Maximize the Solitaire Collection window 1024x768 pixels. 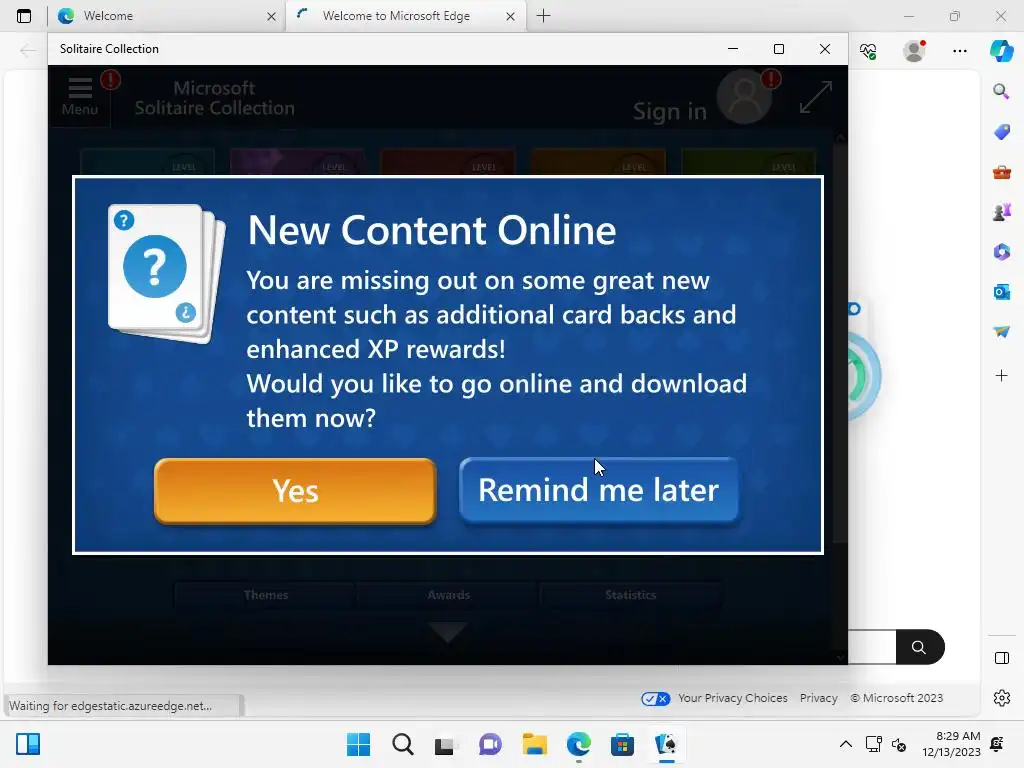tap(778, 49)
